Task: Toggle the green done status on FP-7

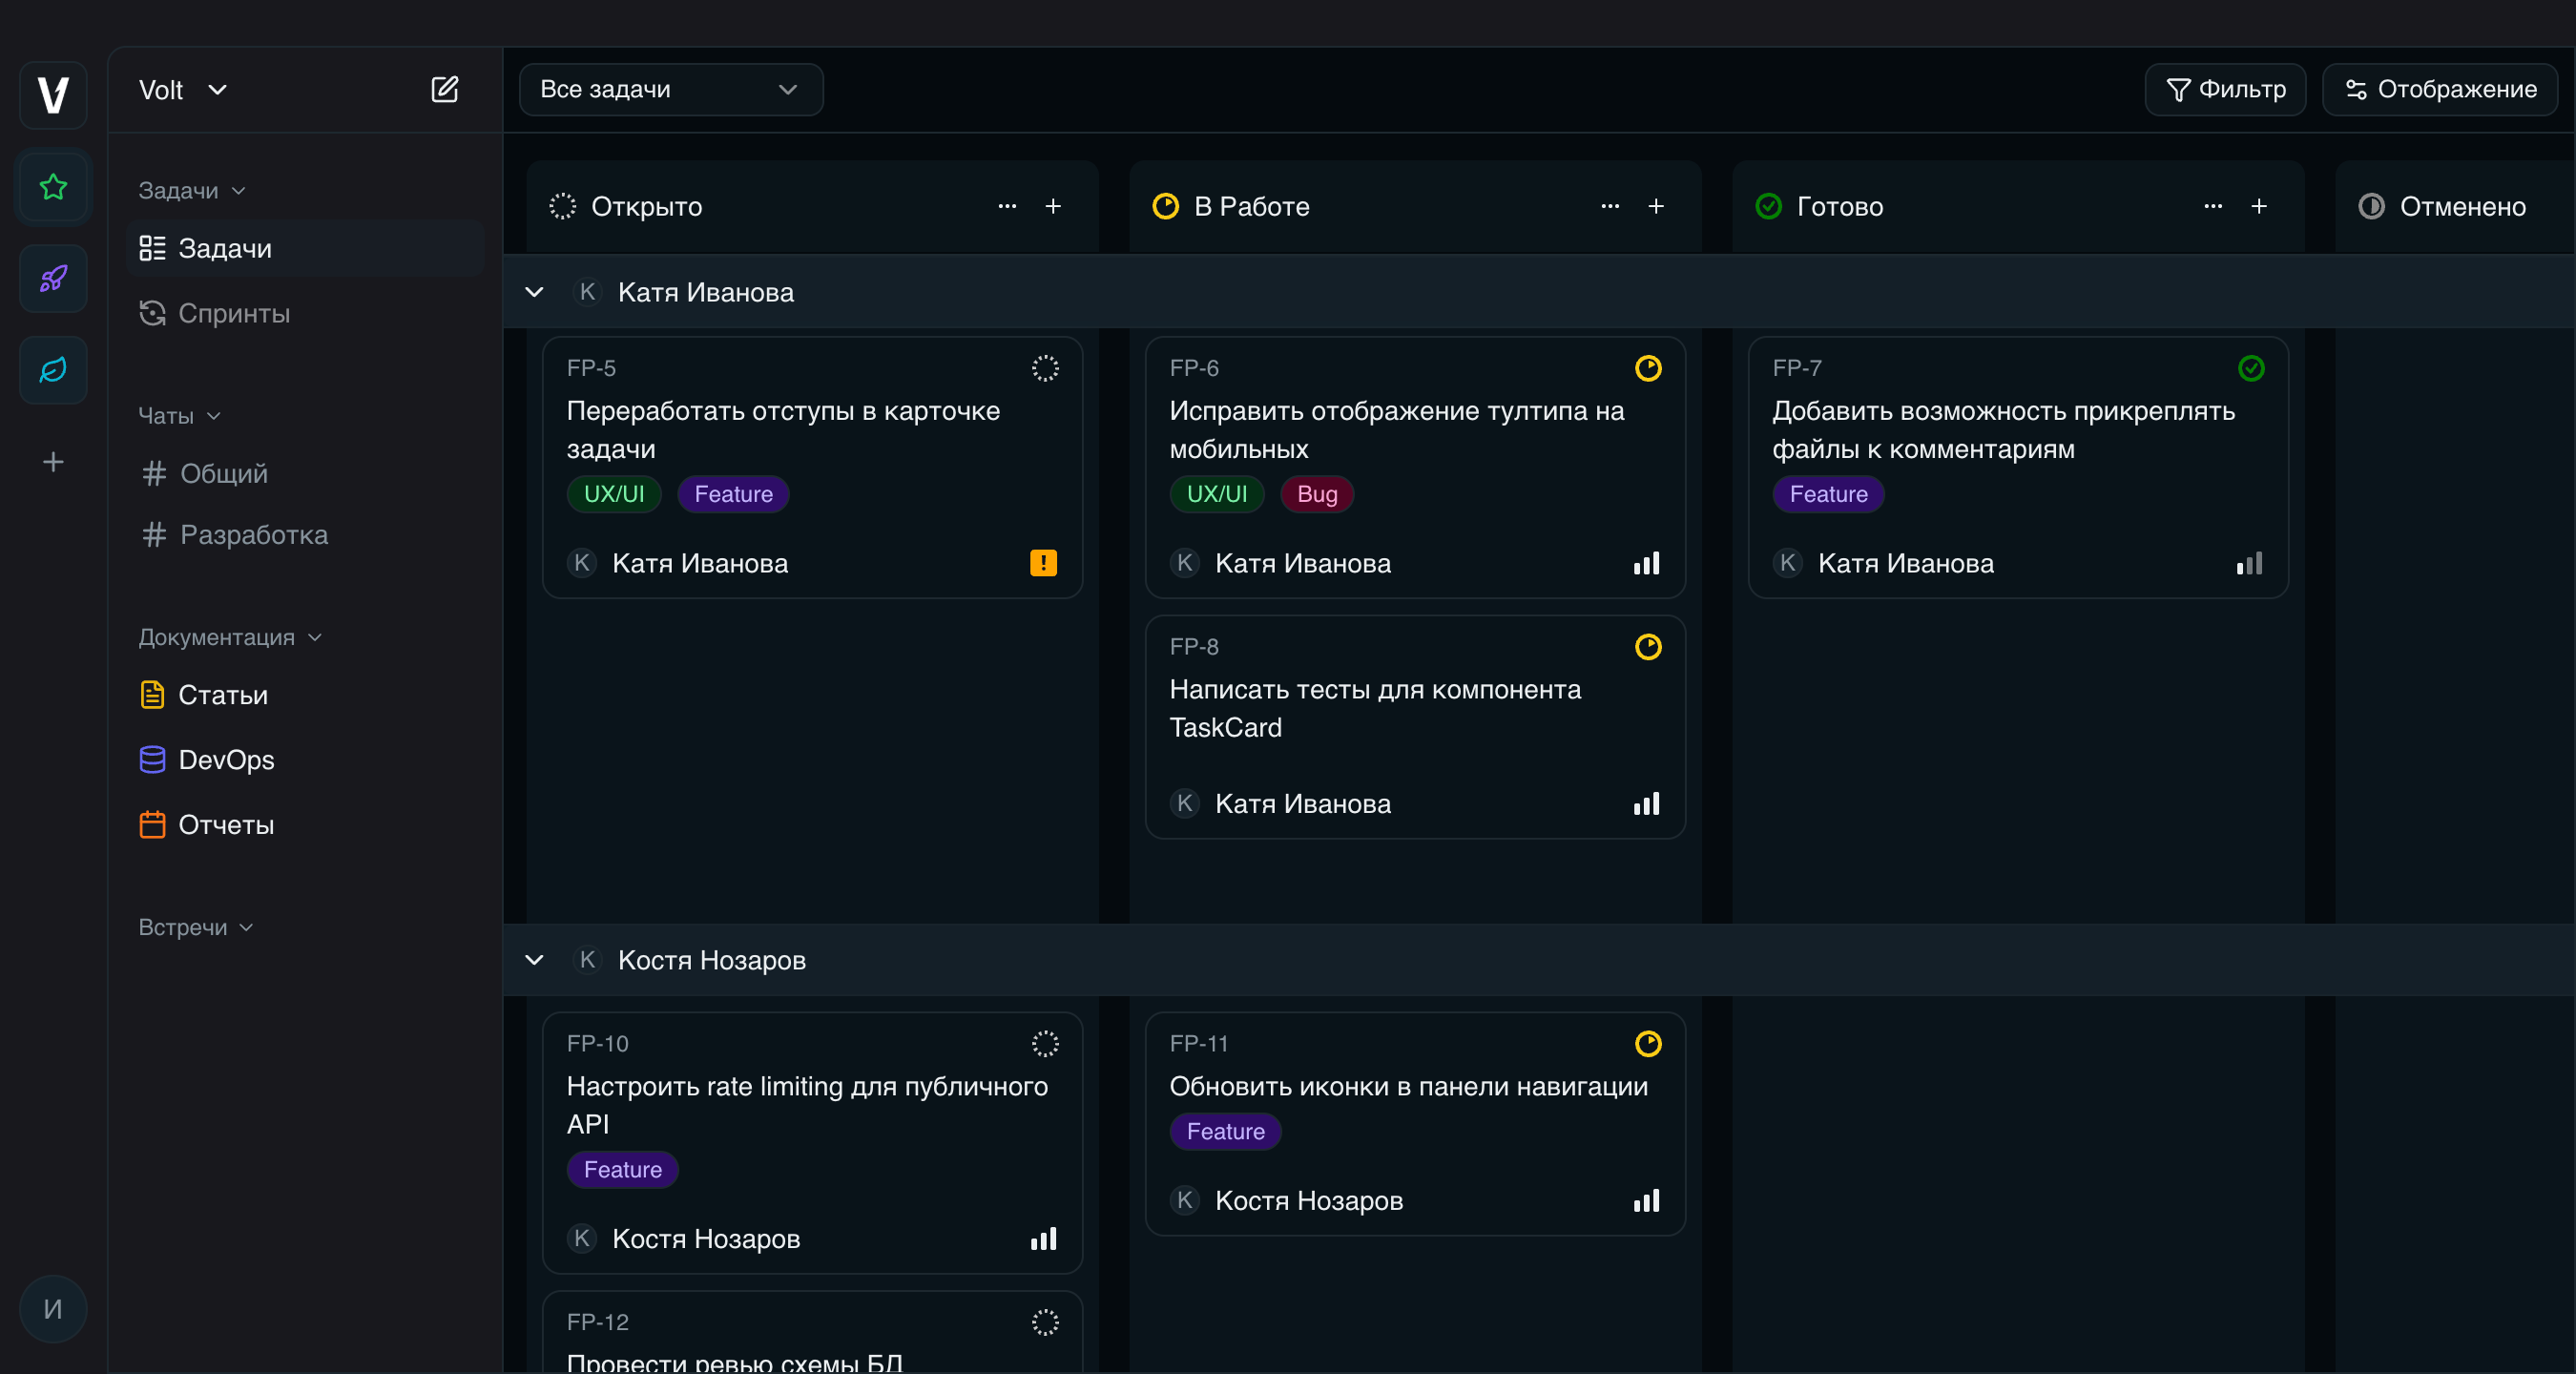Action: click(x=2251, y=368)
